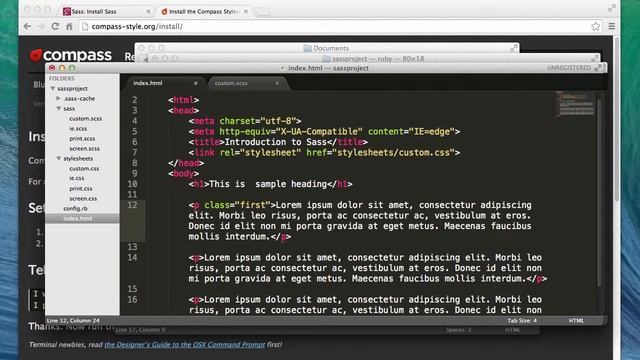Open print.css in the sidebar
The height and width of the screenshot is (360, 640).
pos(81,189)
